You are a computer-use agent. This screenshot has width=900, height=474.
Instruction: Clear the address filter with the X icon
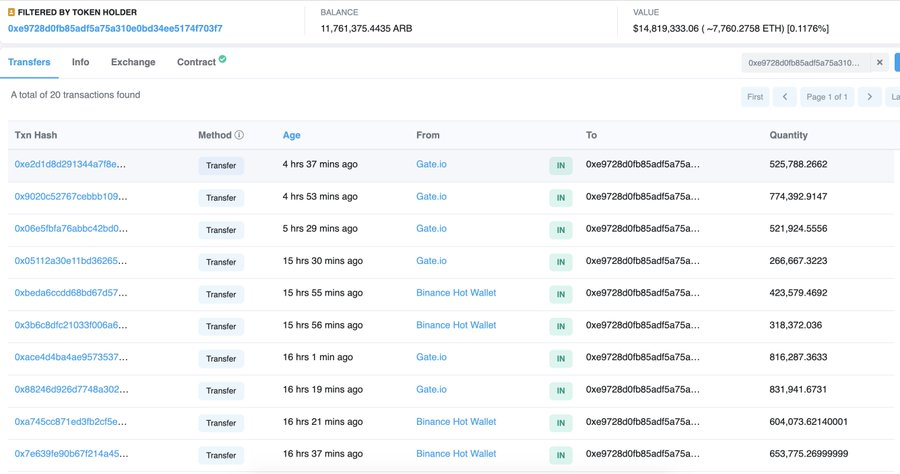(x=880, y=62)
